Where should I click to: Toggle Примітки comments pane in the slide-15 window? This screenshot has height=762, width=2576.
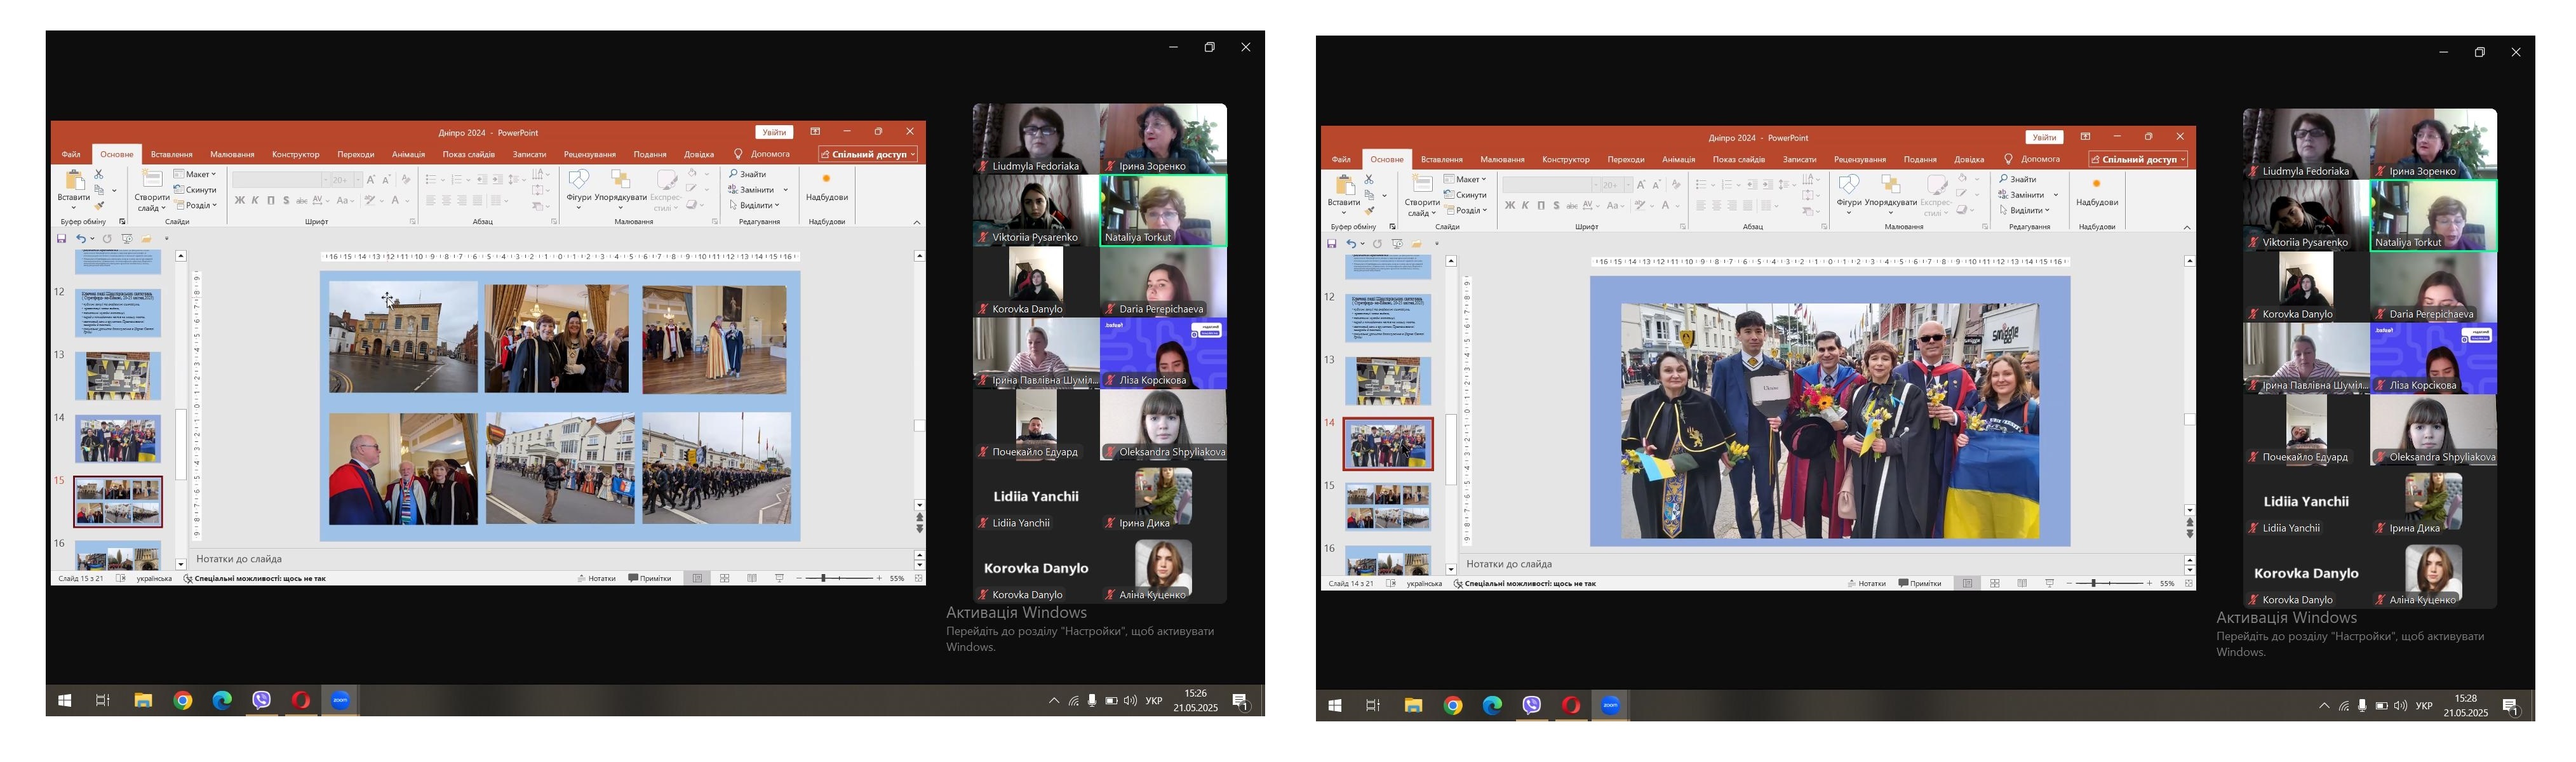(x=650, y=578)
